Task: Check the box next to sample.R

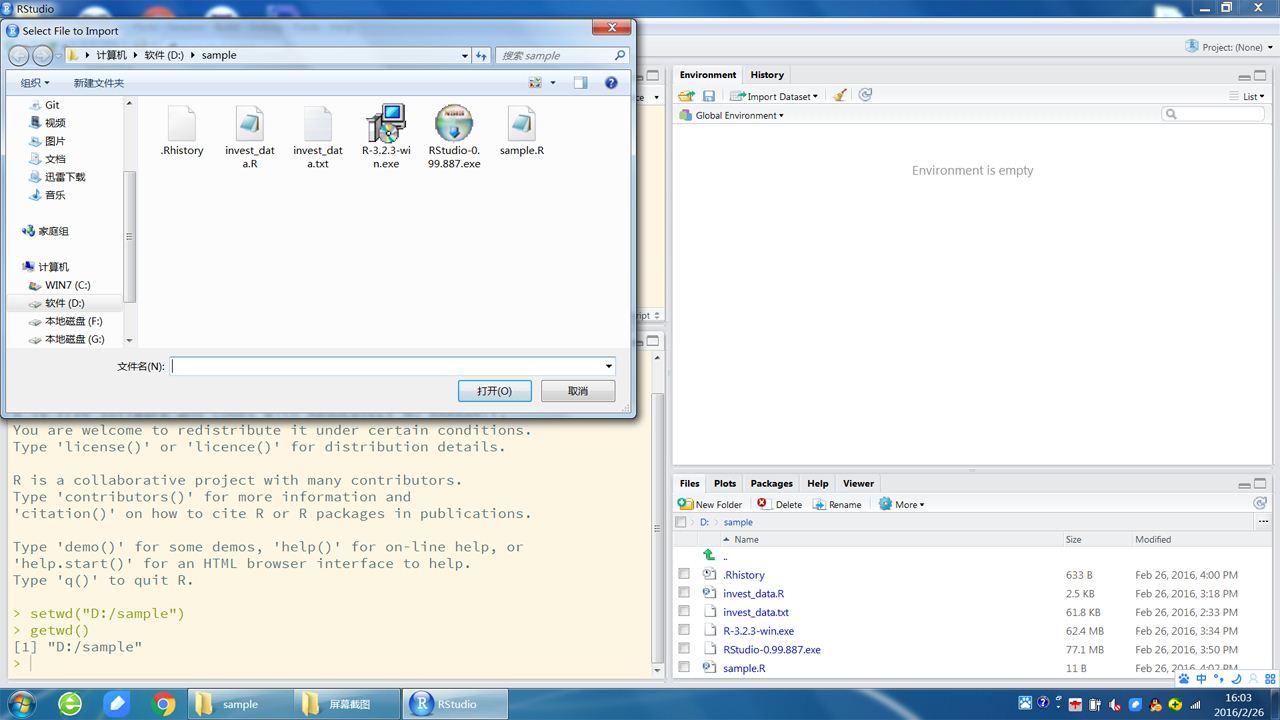Action: (684, 667)
